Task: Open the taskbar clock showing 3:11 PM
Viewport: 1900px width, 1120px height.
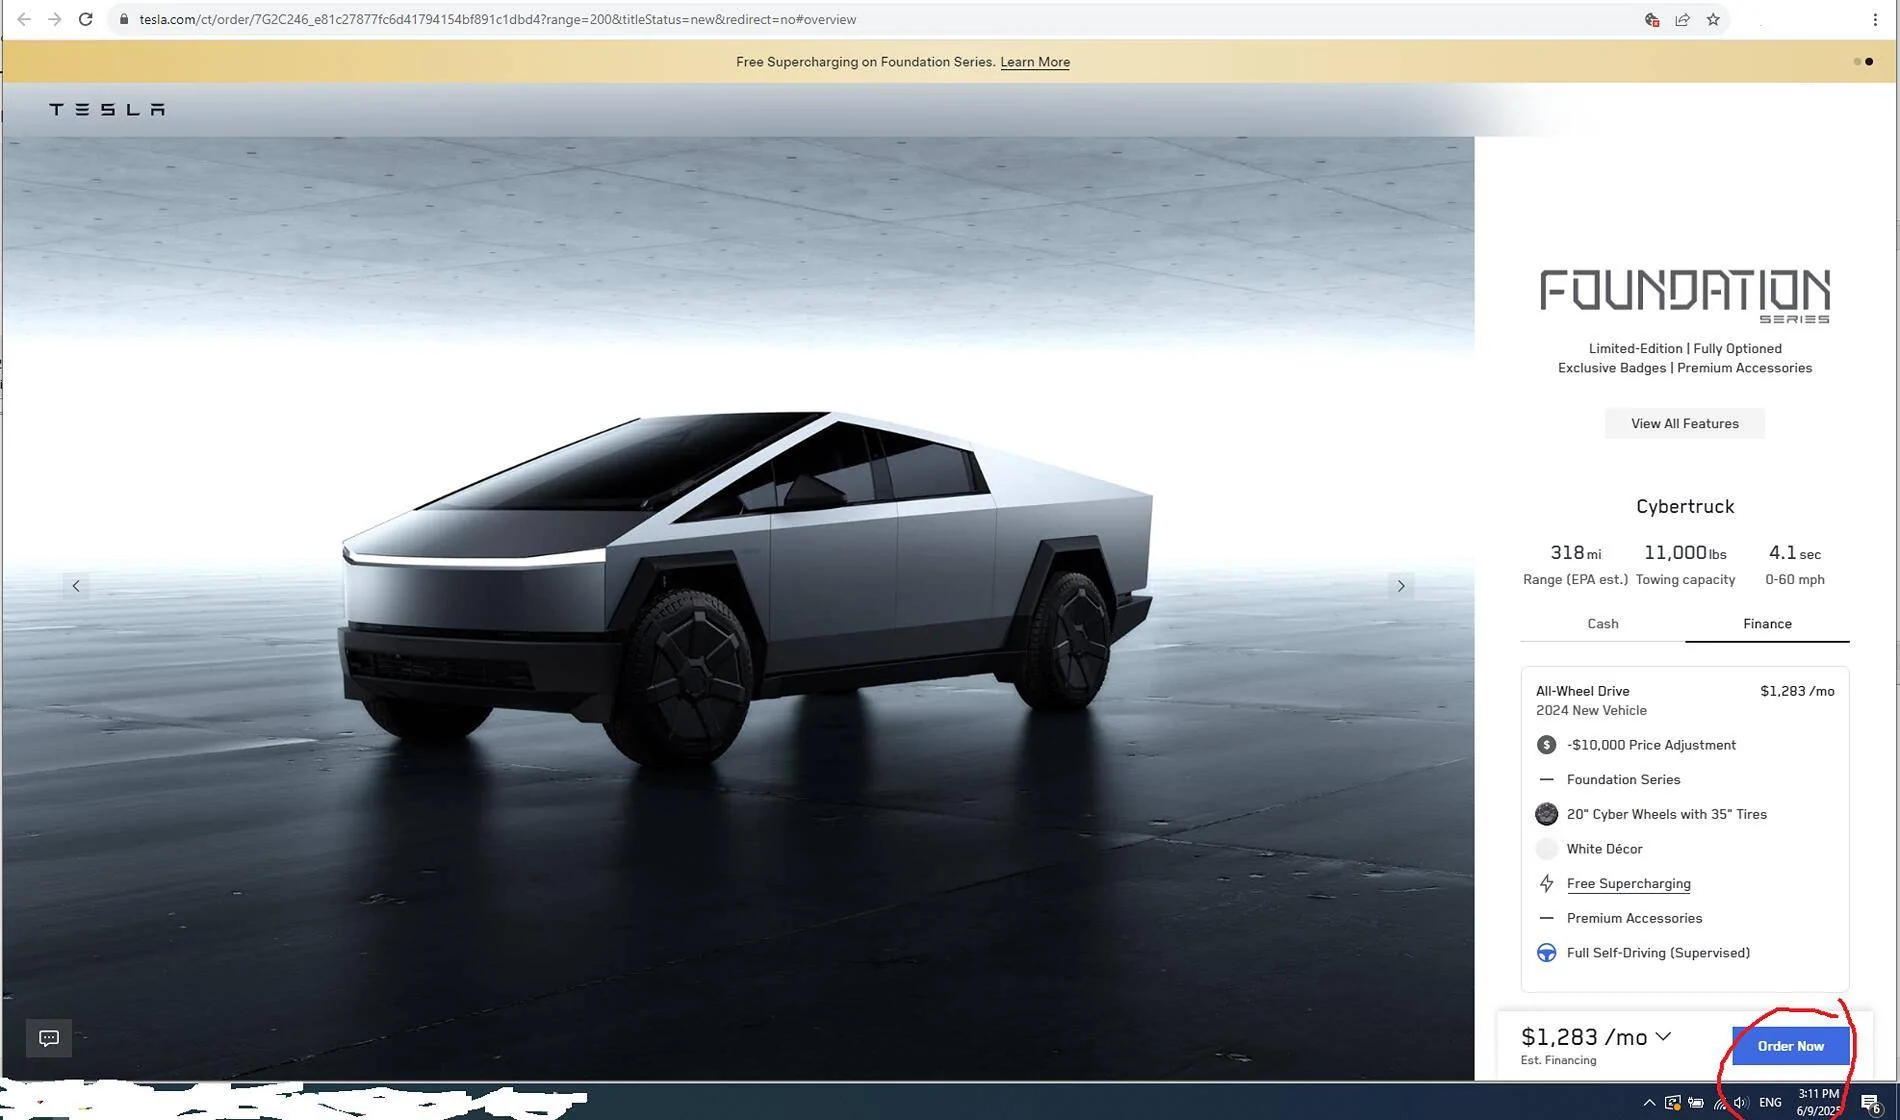Action: [1818, 1102]
